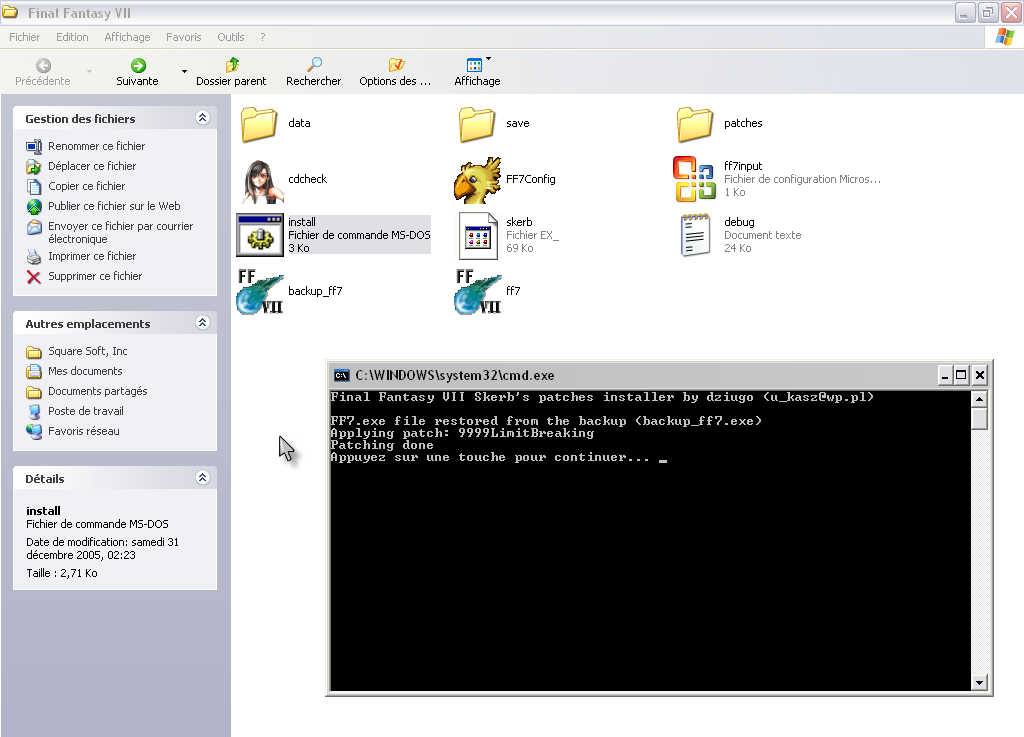Click cmd window scrollbar down arrow
Screen dimensions: 1024x737
(979, 683)
